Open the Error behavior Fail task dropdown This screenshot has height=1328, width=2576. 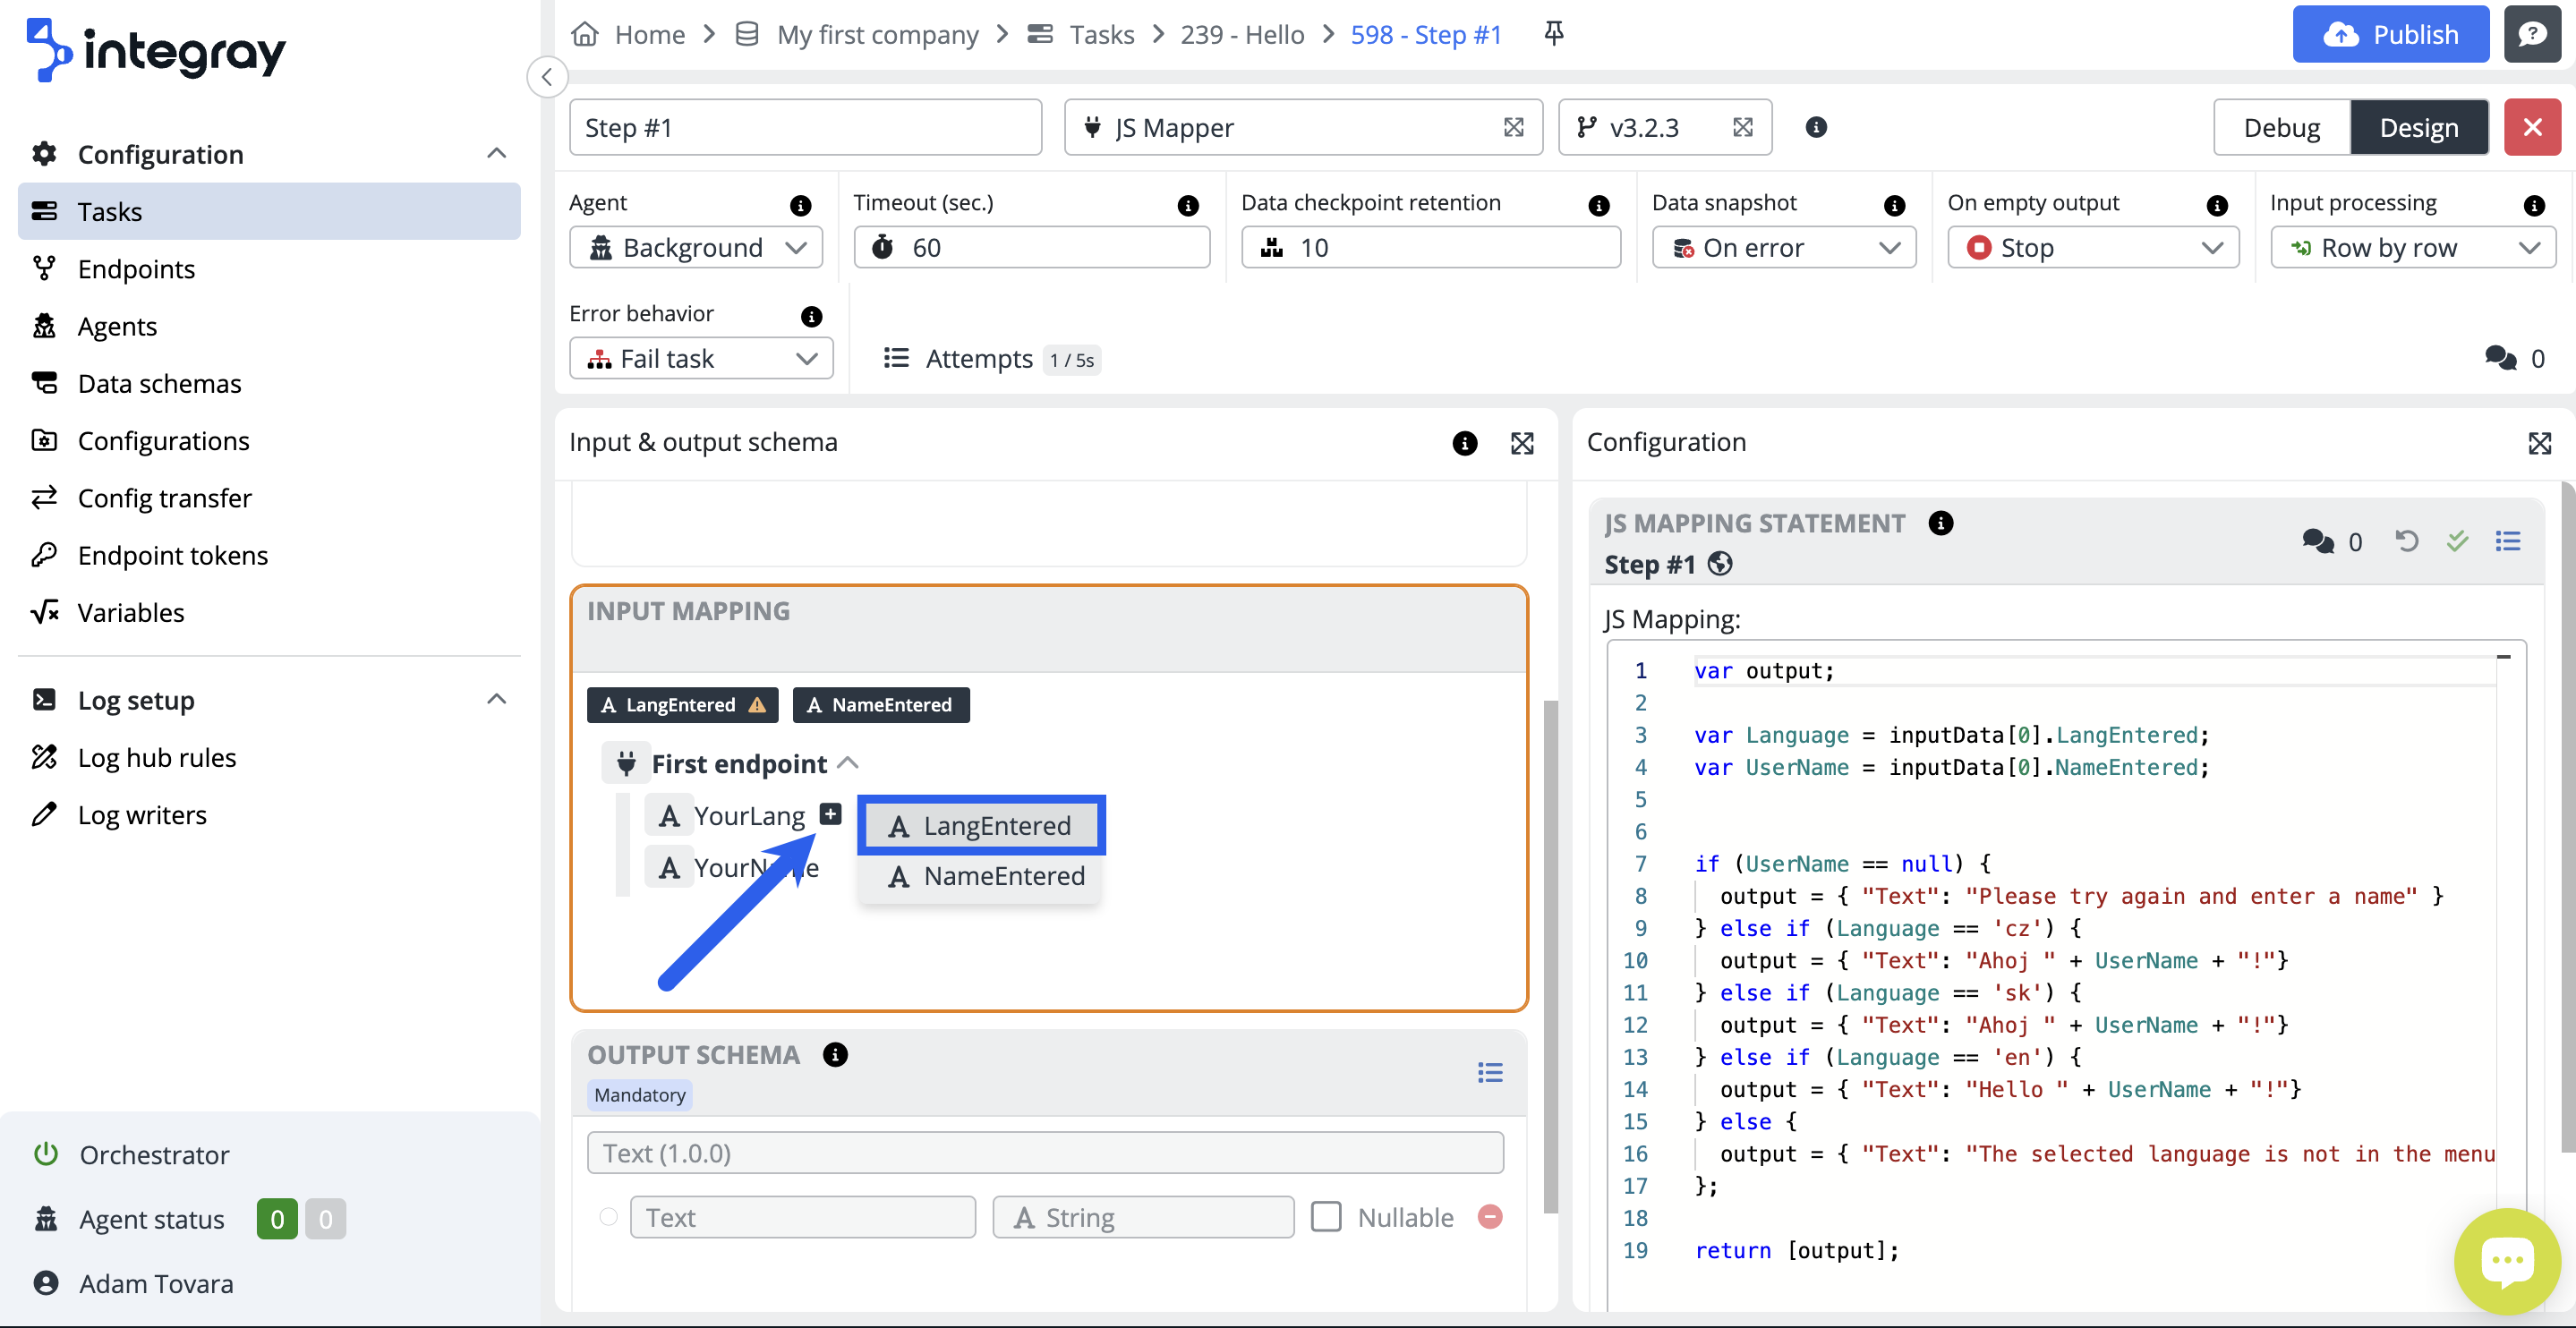point(701,358)
